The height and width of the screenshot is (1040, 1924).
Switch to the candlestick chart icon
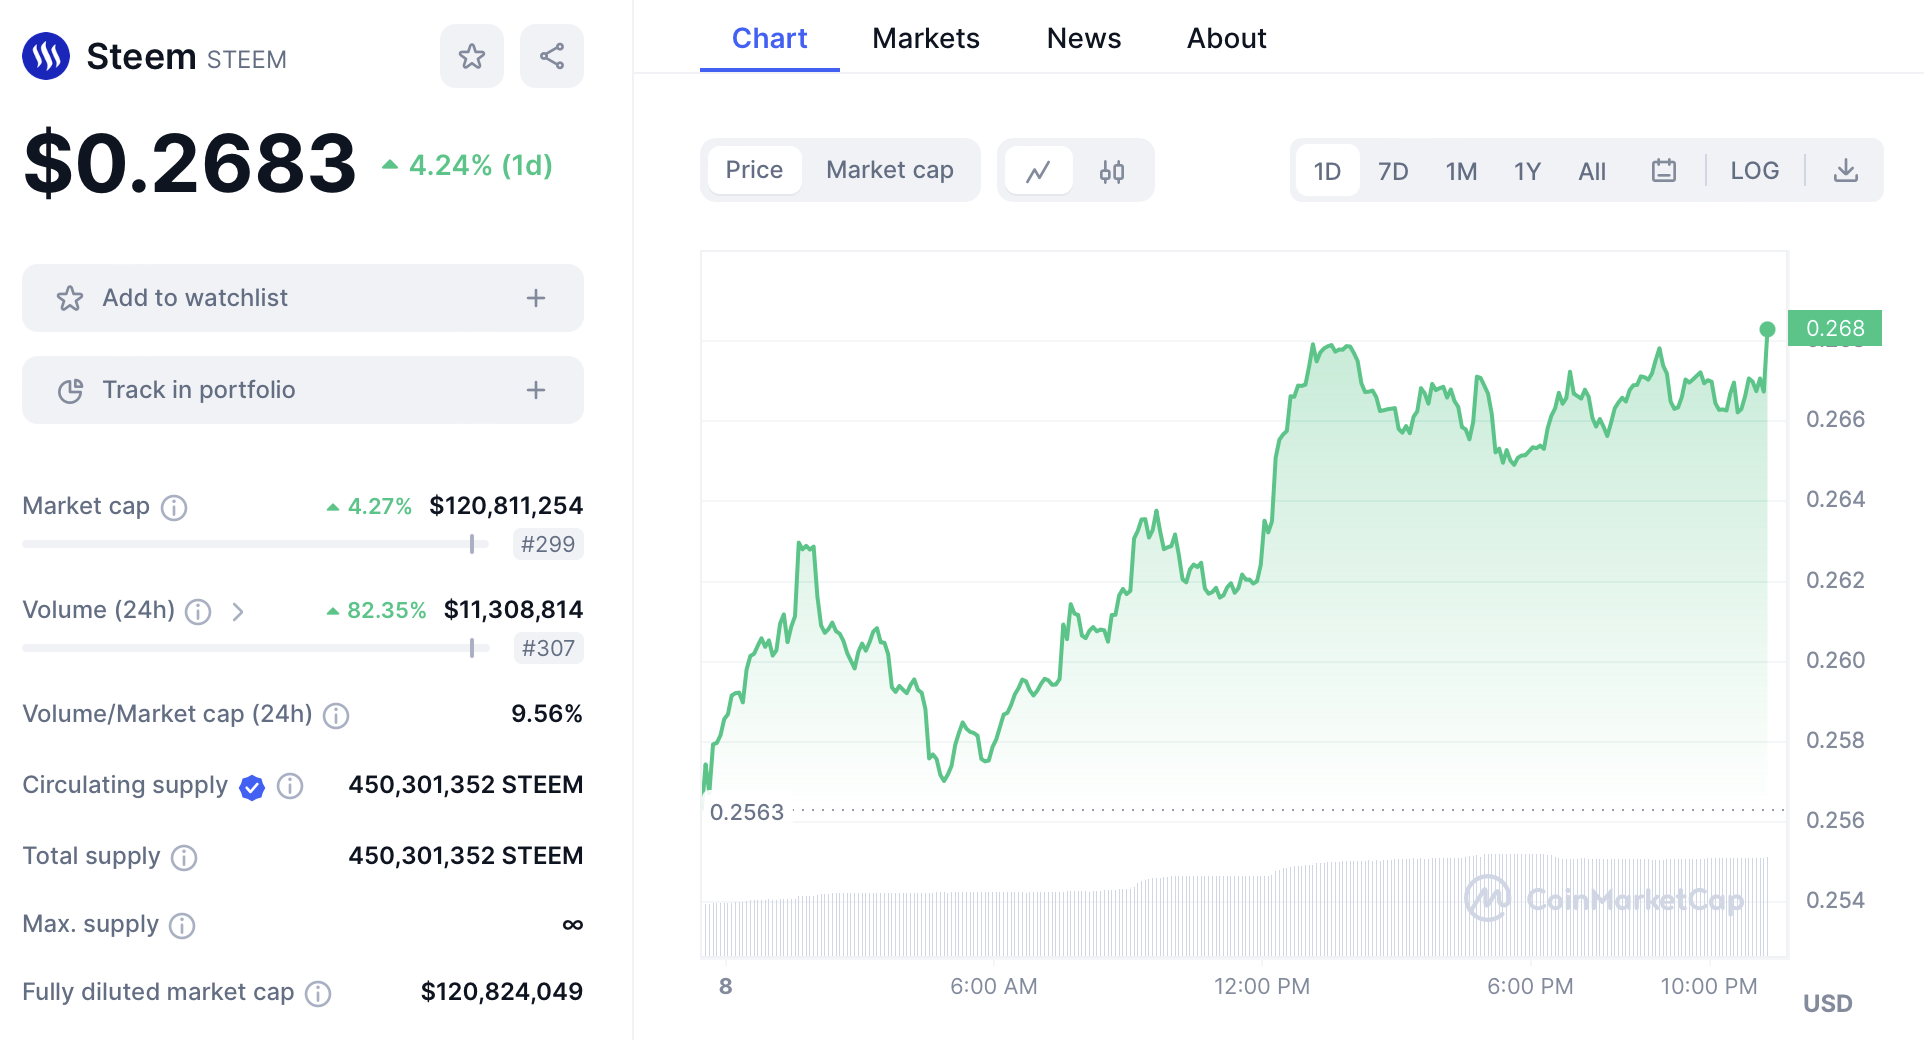[x=1111, y=171]
